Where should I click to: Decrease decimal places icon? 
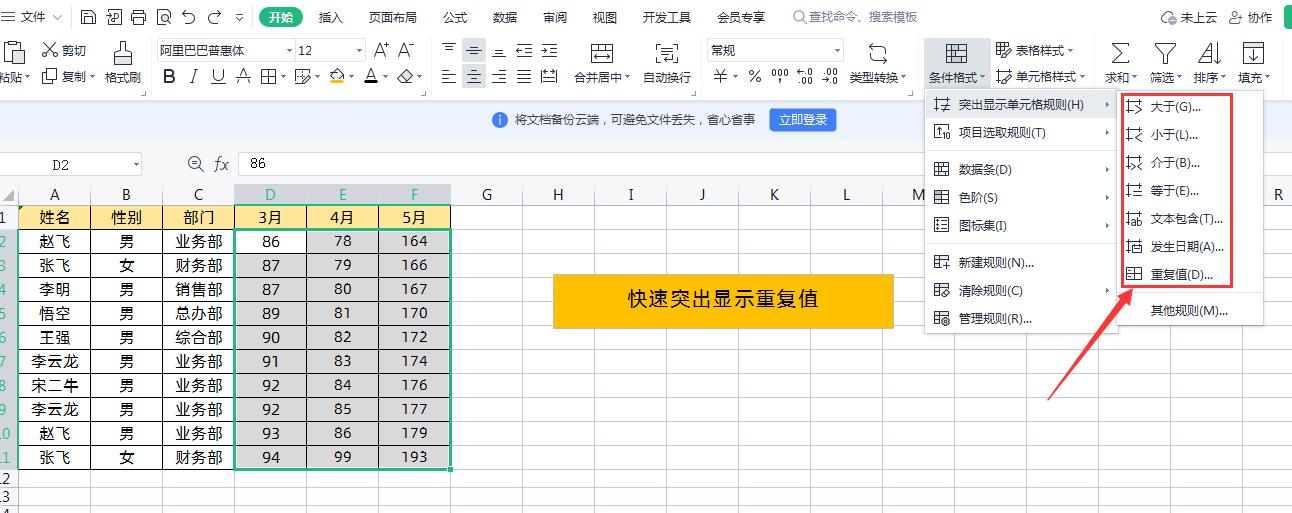click(828, 76)
